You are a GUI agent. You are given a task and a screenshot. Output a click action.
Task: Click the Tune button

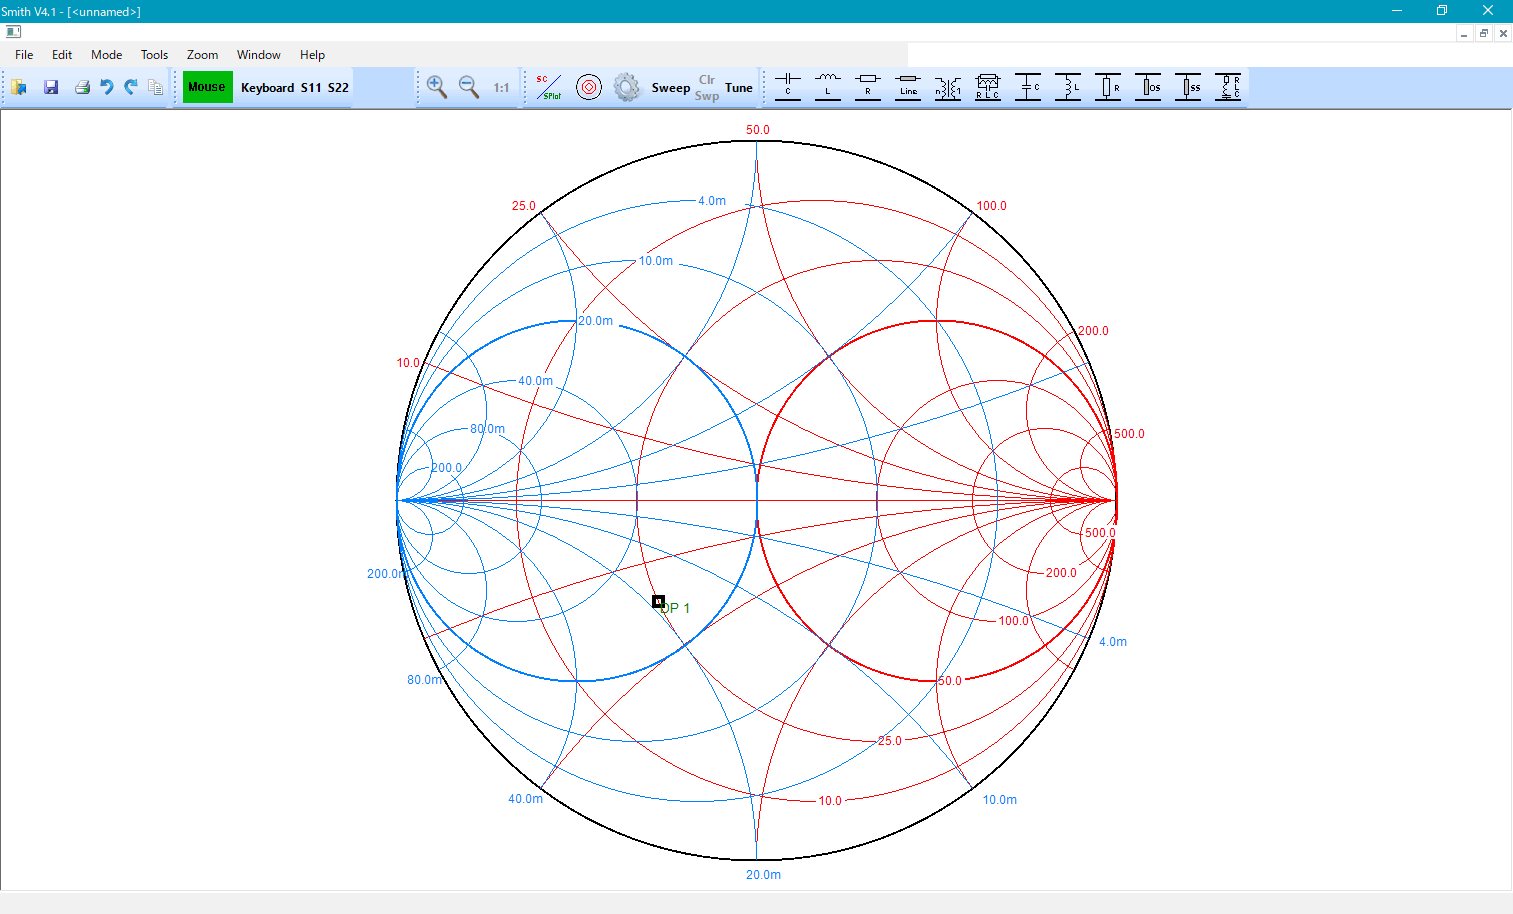click(x=739, y=88)
